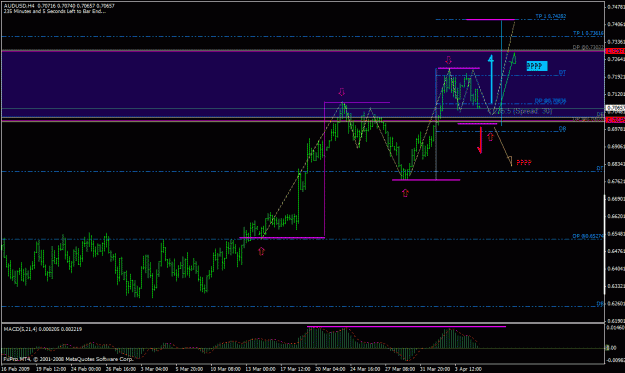Select the magenta down-arrow marker above the 20 Mar peak
Viewport: 625px width, 373px height.
pyautogui.click(x=342, y=92)
